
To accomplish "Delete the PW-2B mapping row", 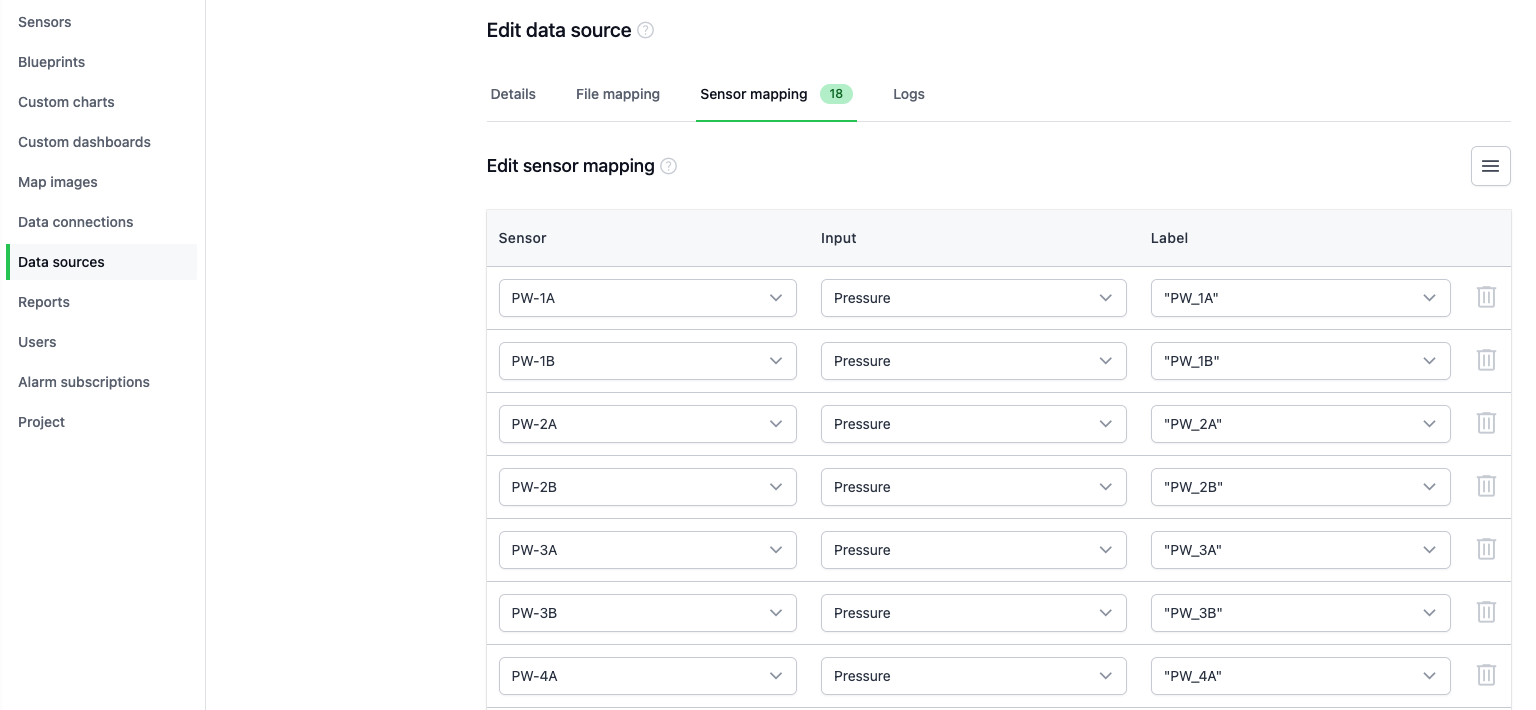I will [x=1486, y=486].
